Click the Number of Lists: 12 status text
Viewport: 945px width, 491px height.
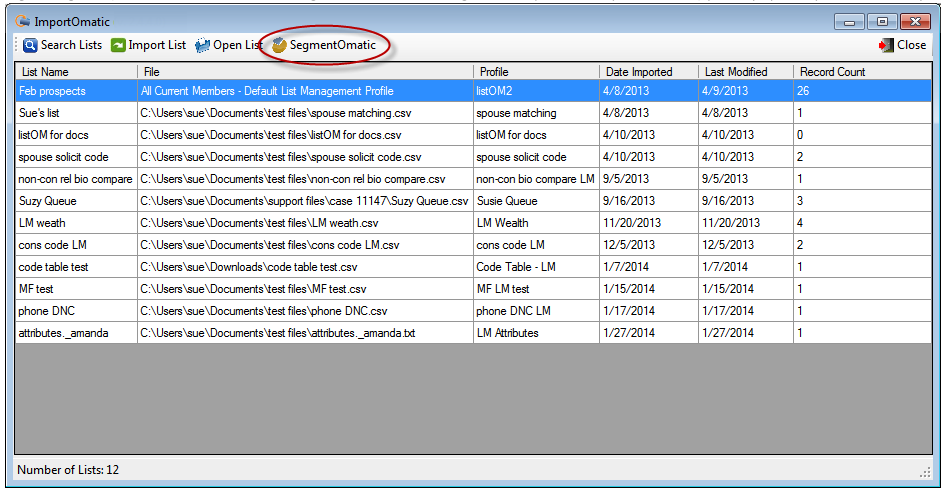pyautogui.click(x=68, y=470)
